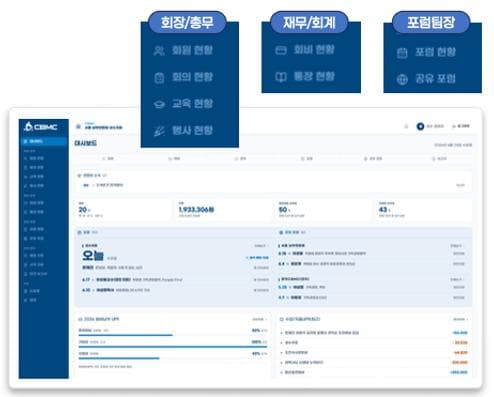Click the 회비 현황 card icon

(281, 50)
